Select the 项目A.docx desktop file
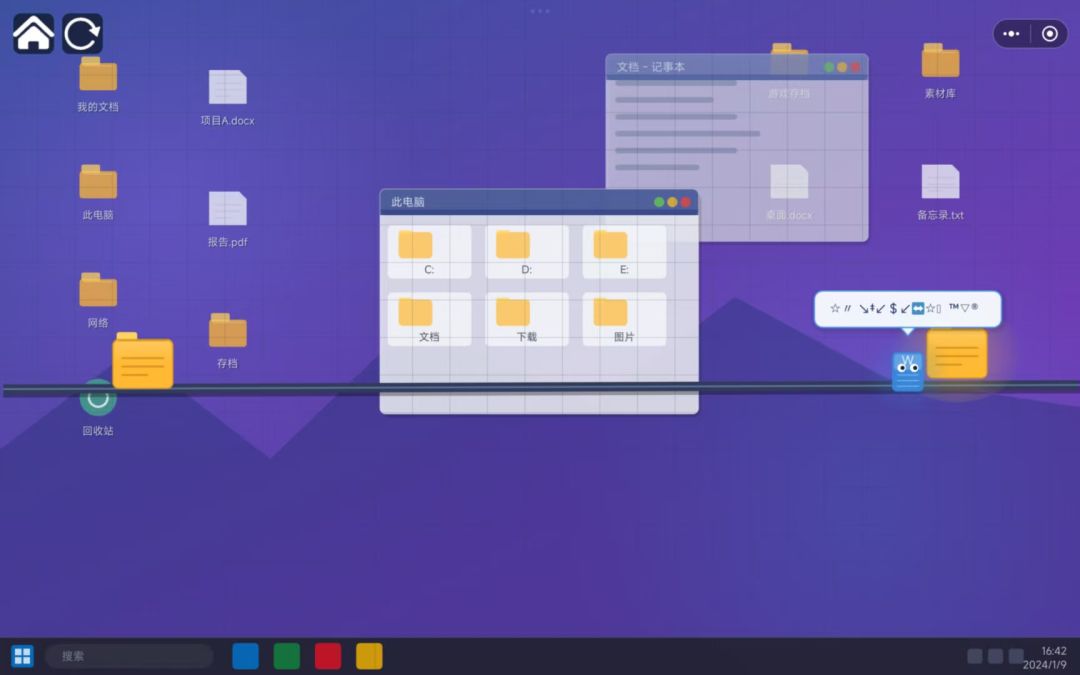The image size is (1080, 675). [227, 97]
